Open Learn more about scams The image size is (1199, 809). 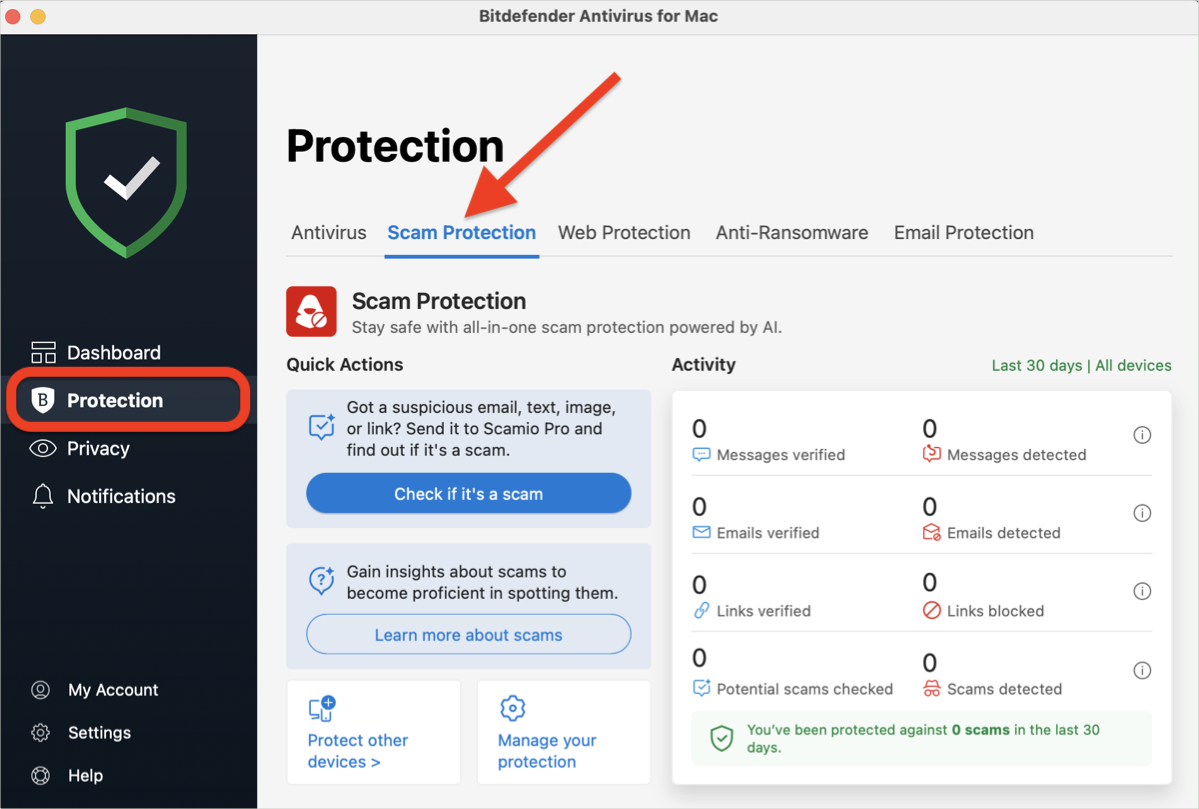[468, 634]
